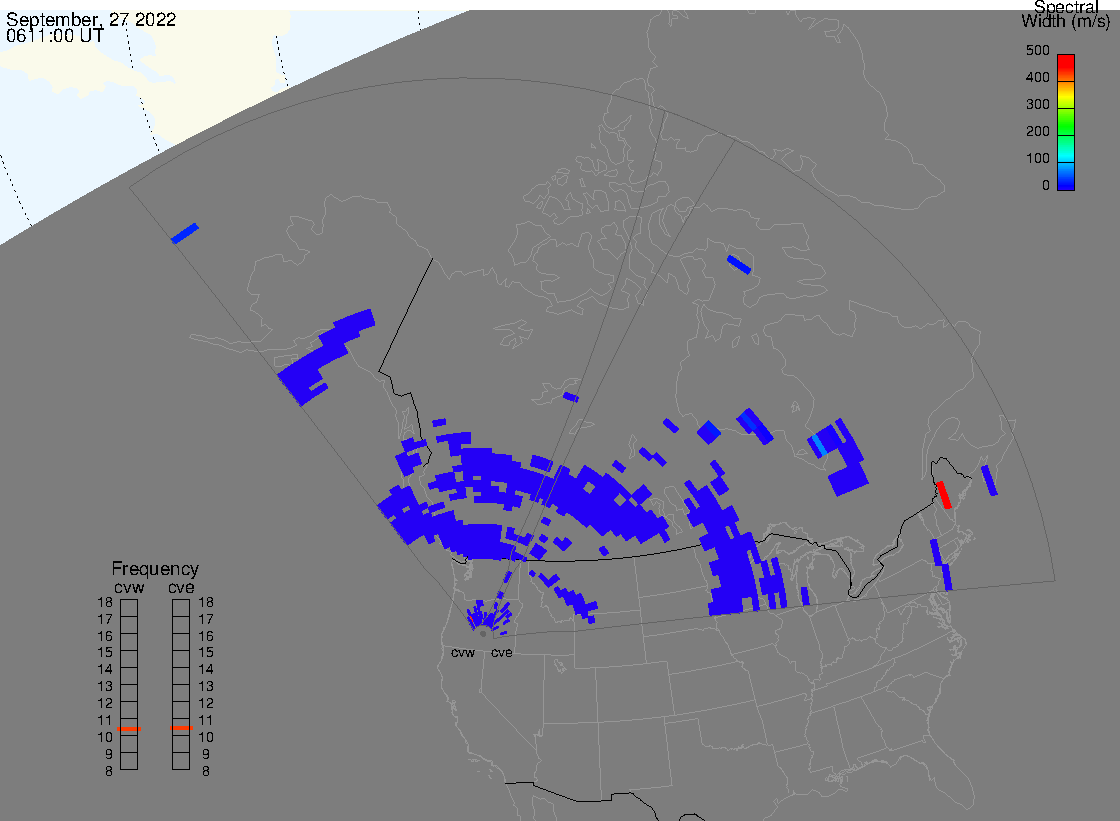1120x821 pixels.
Task: Click the 300 label on the color scale
Action: [1038, 104]
